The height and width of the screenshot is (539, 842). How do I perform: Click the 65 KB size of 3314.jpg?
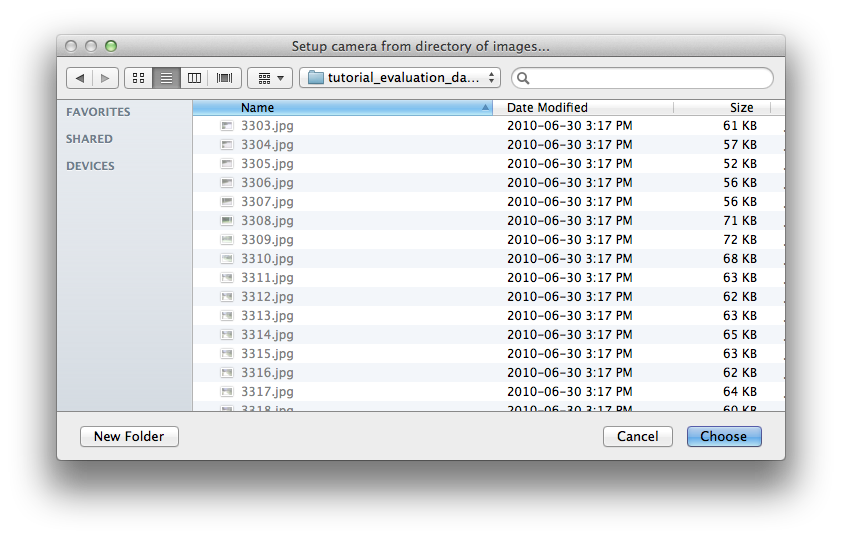point(739,335)
